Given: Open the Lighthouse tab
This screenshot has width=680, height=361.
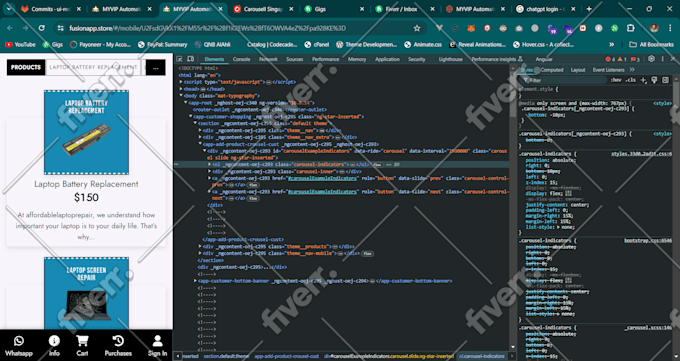Looking at the screenshot, I should 451,59.
